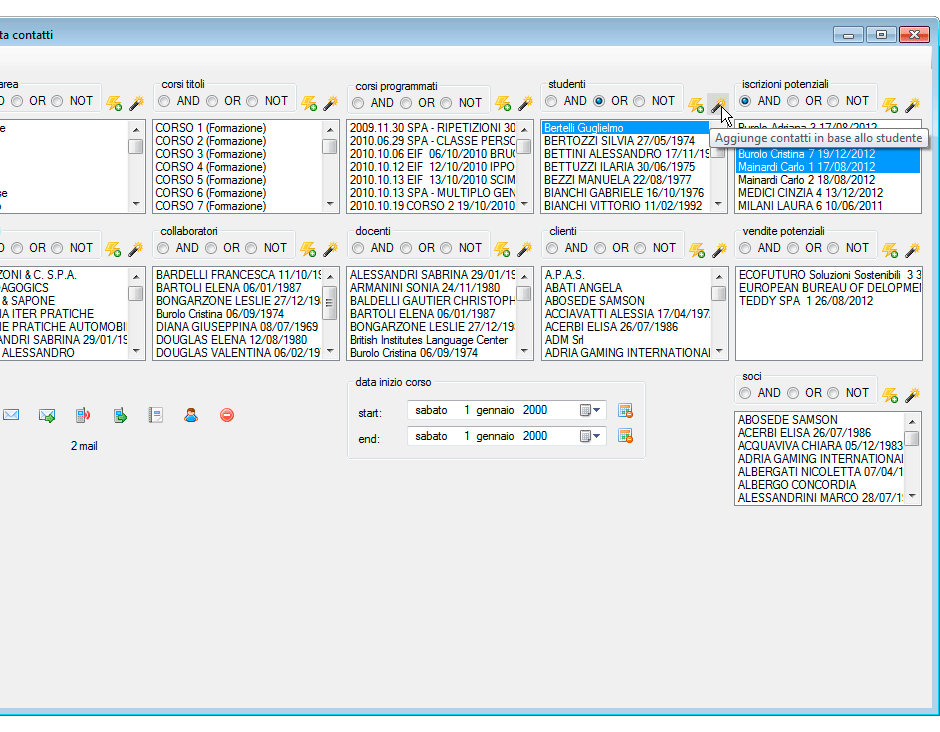Viewport: 940px width, 732px height.
Task: Click the magic wand icon for clienti
Action: click(719, 249)
